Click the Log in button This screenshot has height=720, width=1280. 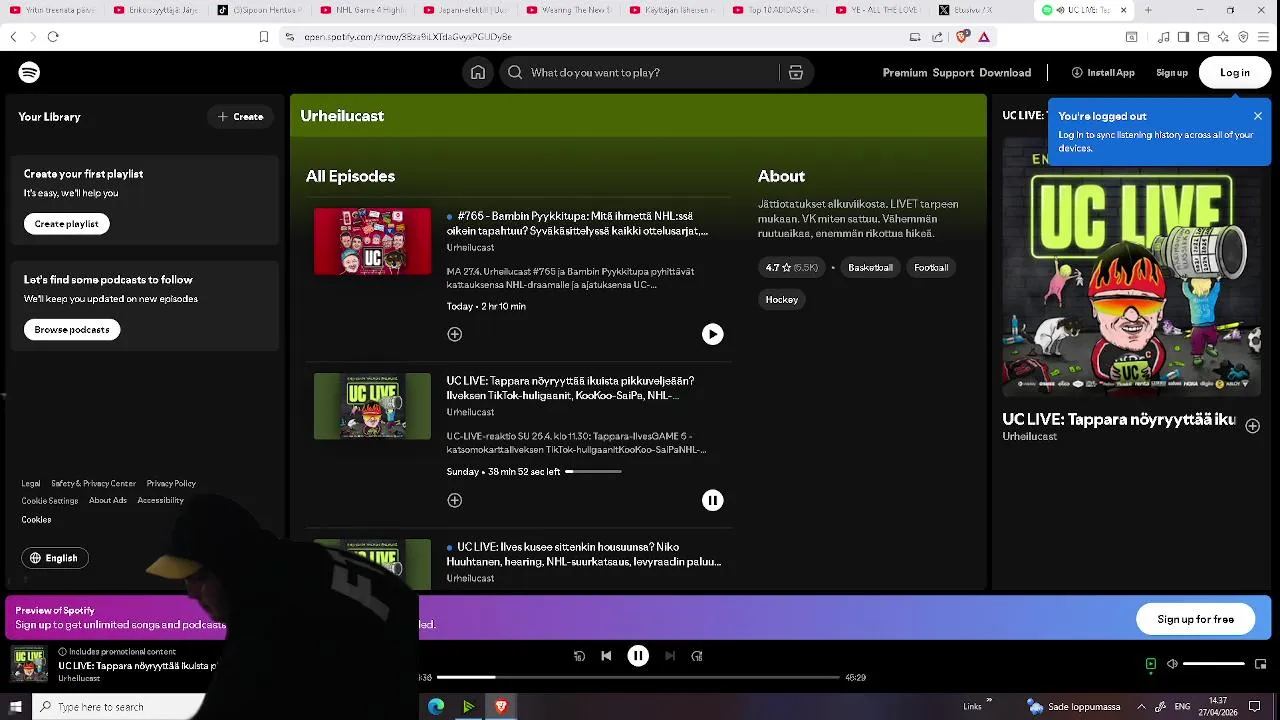pyautogui.click(x=1235, y=73)
